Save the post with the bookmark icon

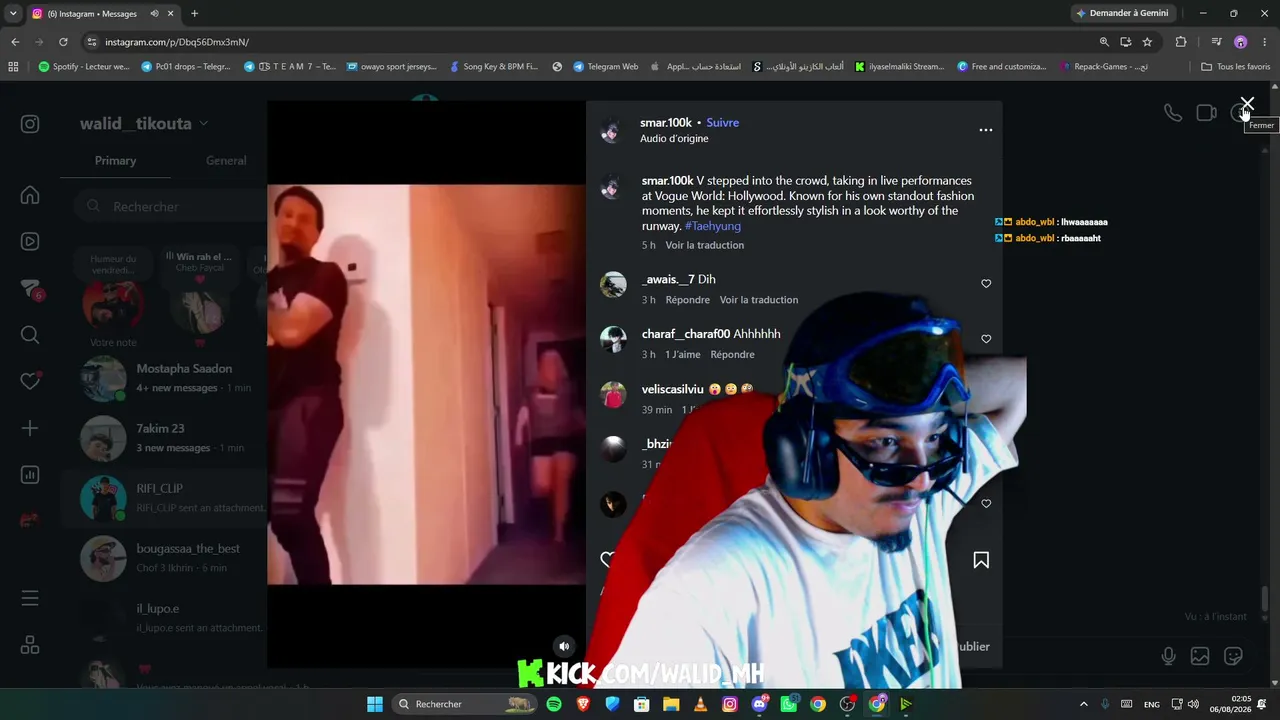[981, 561]
